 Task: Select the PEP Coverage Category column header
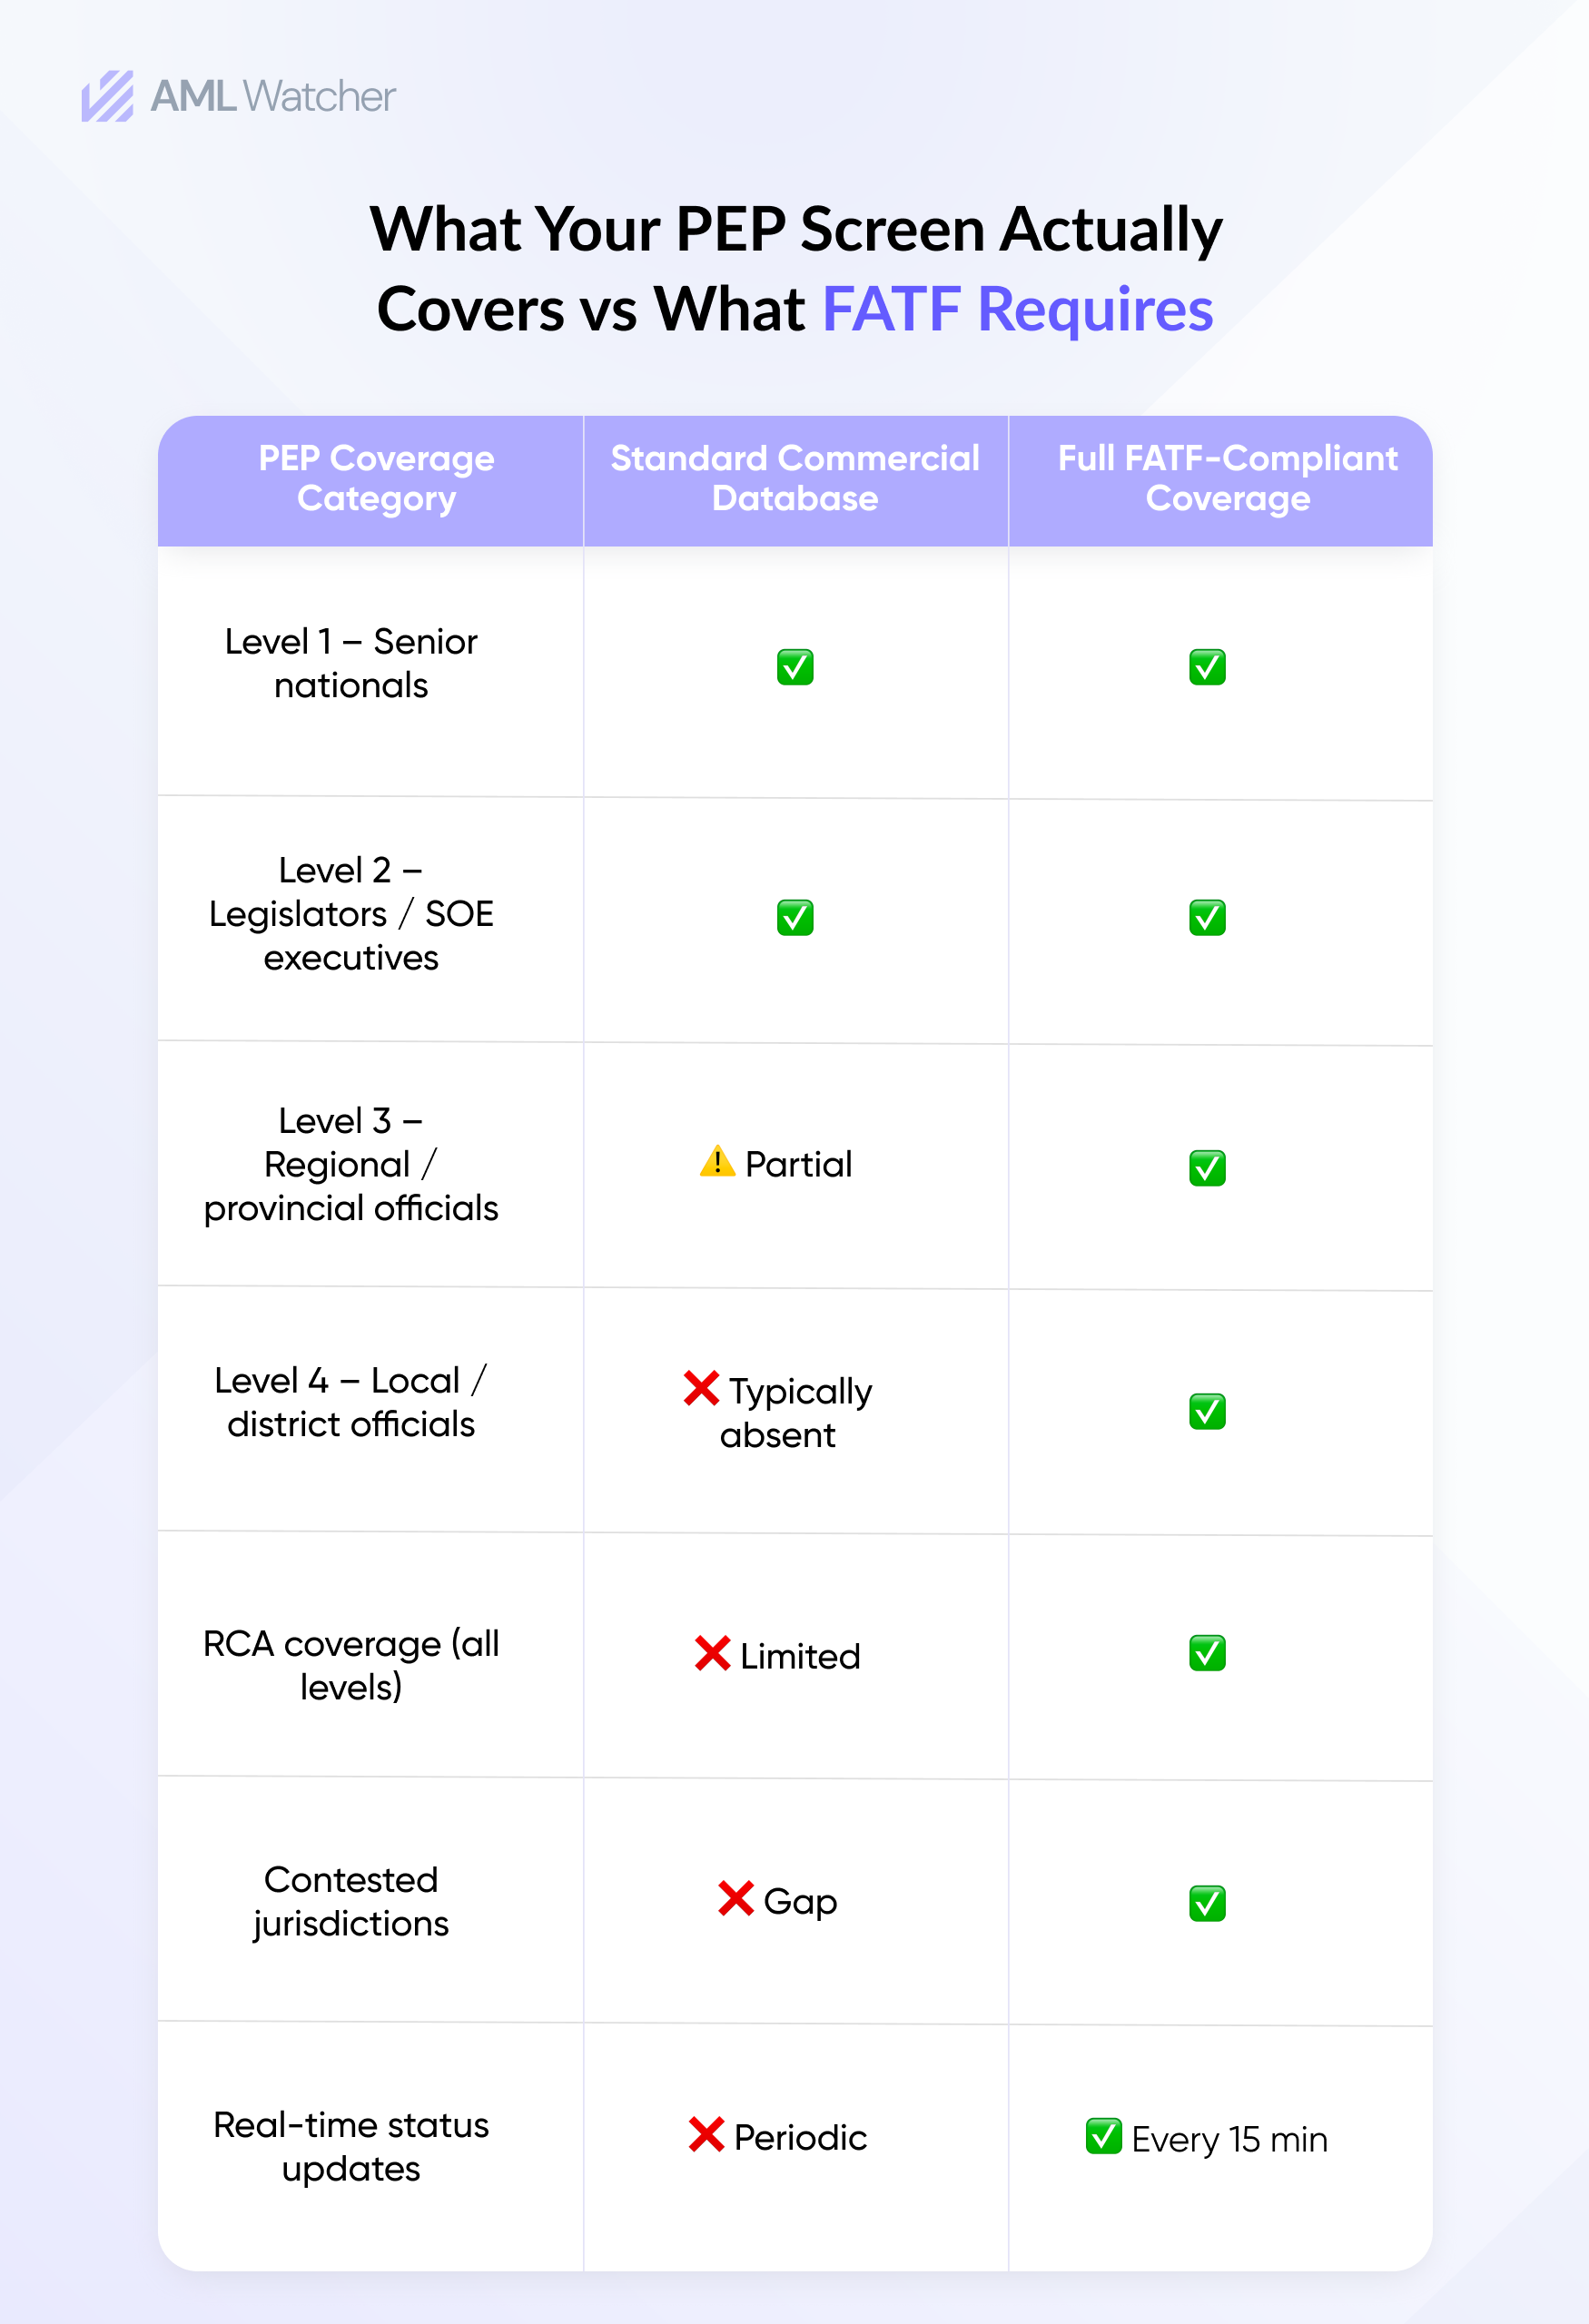(376, 479)
